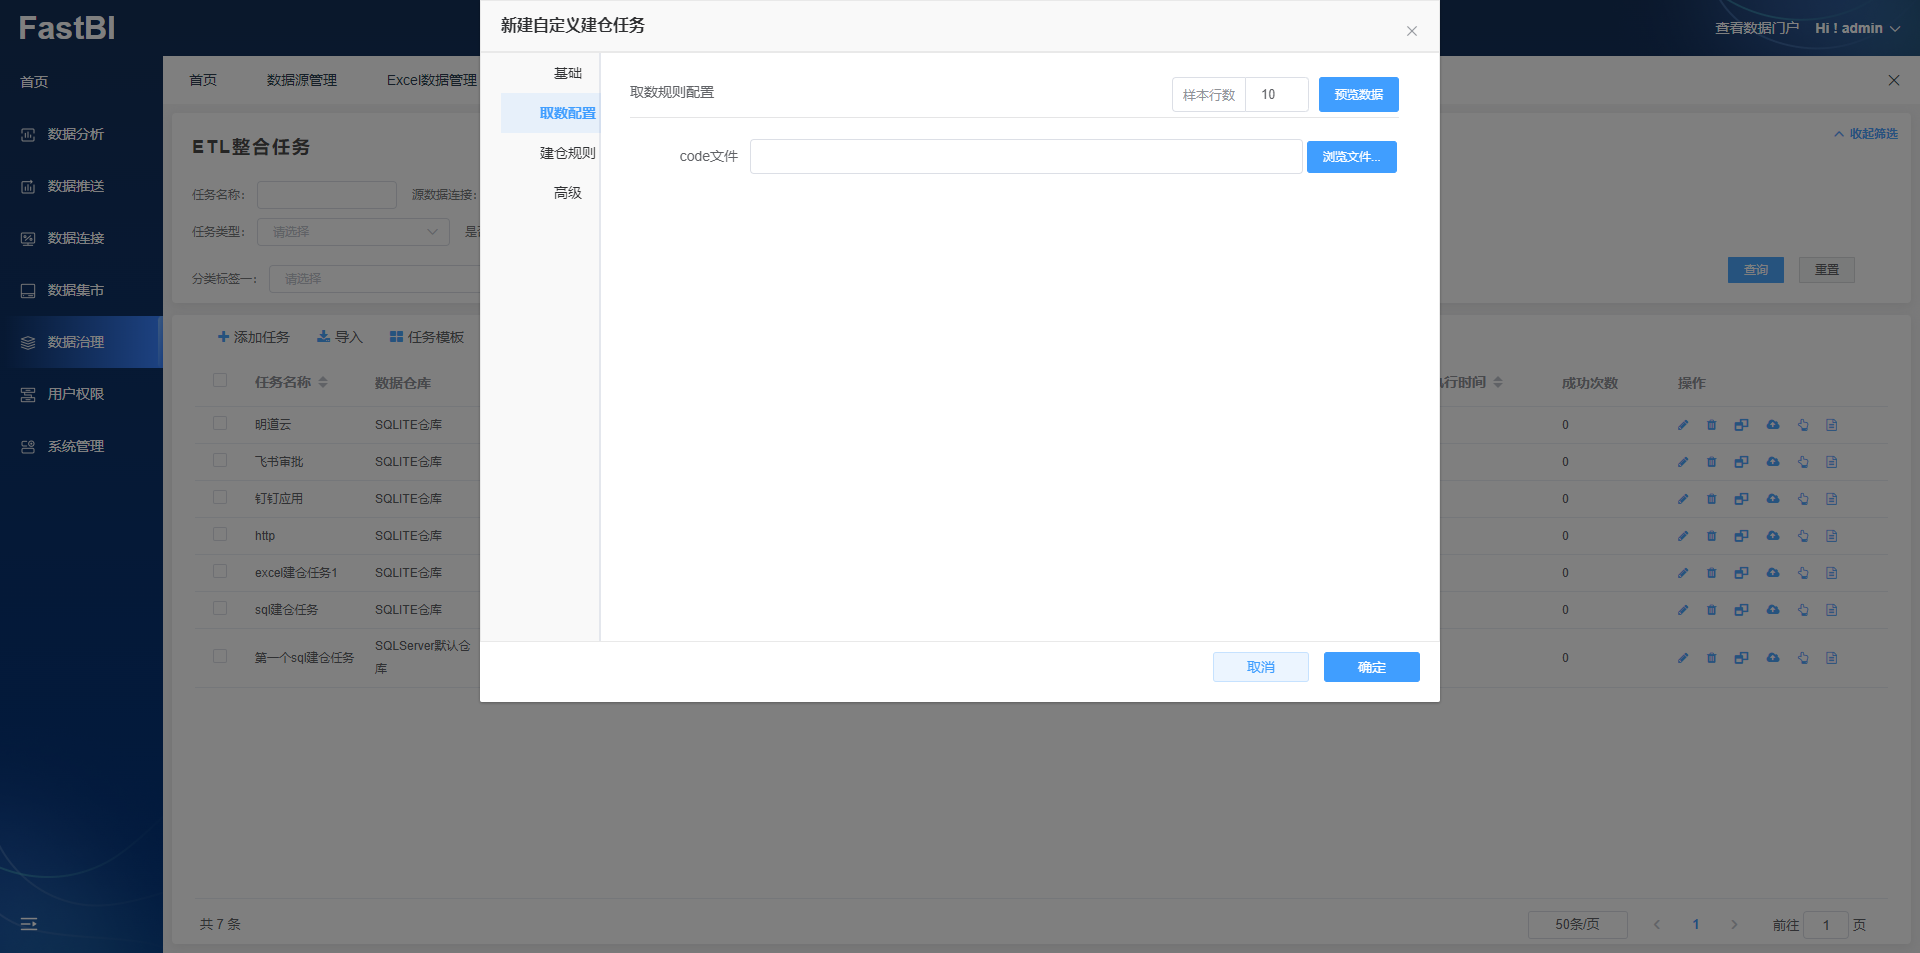Screen dimensions: 1920x953
Task: Tick the checkbox for excel建仓任务1 row
Action: click(x=220, y=571)
